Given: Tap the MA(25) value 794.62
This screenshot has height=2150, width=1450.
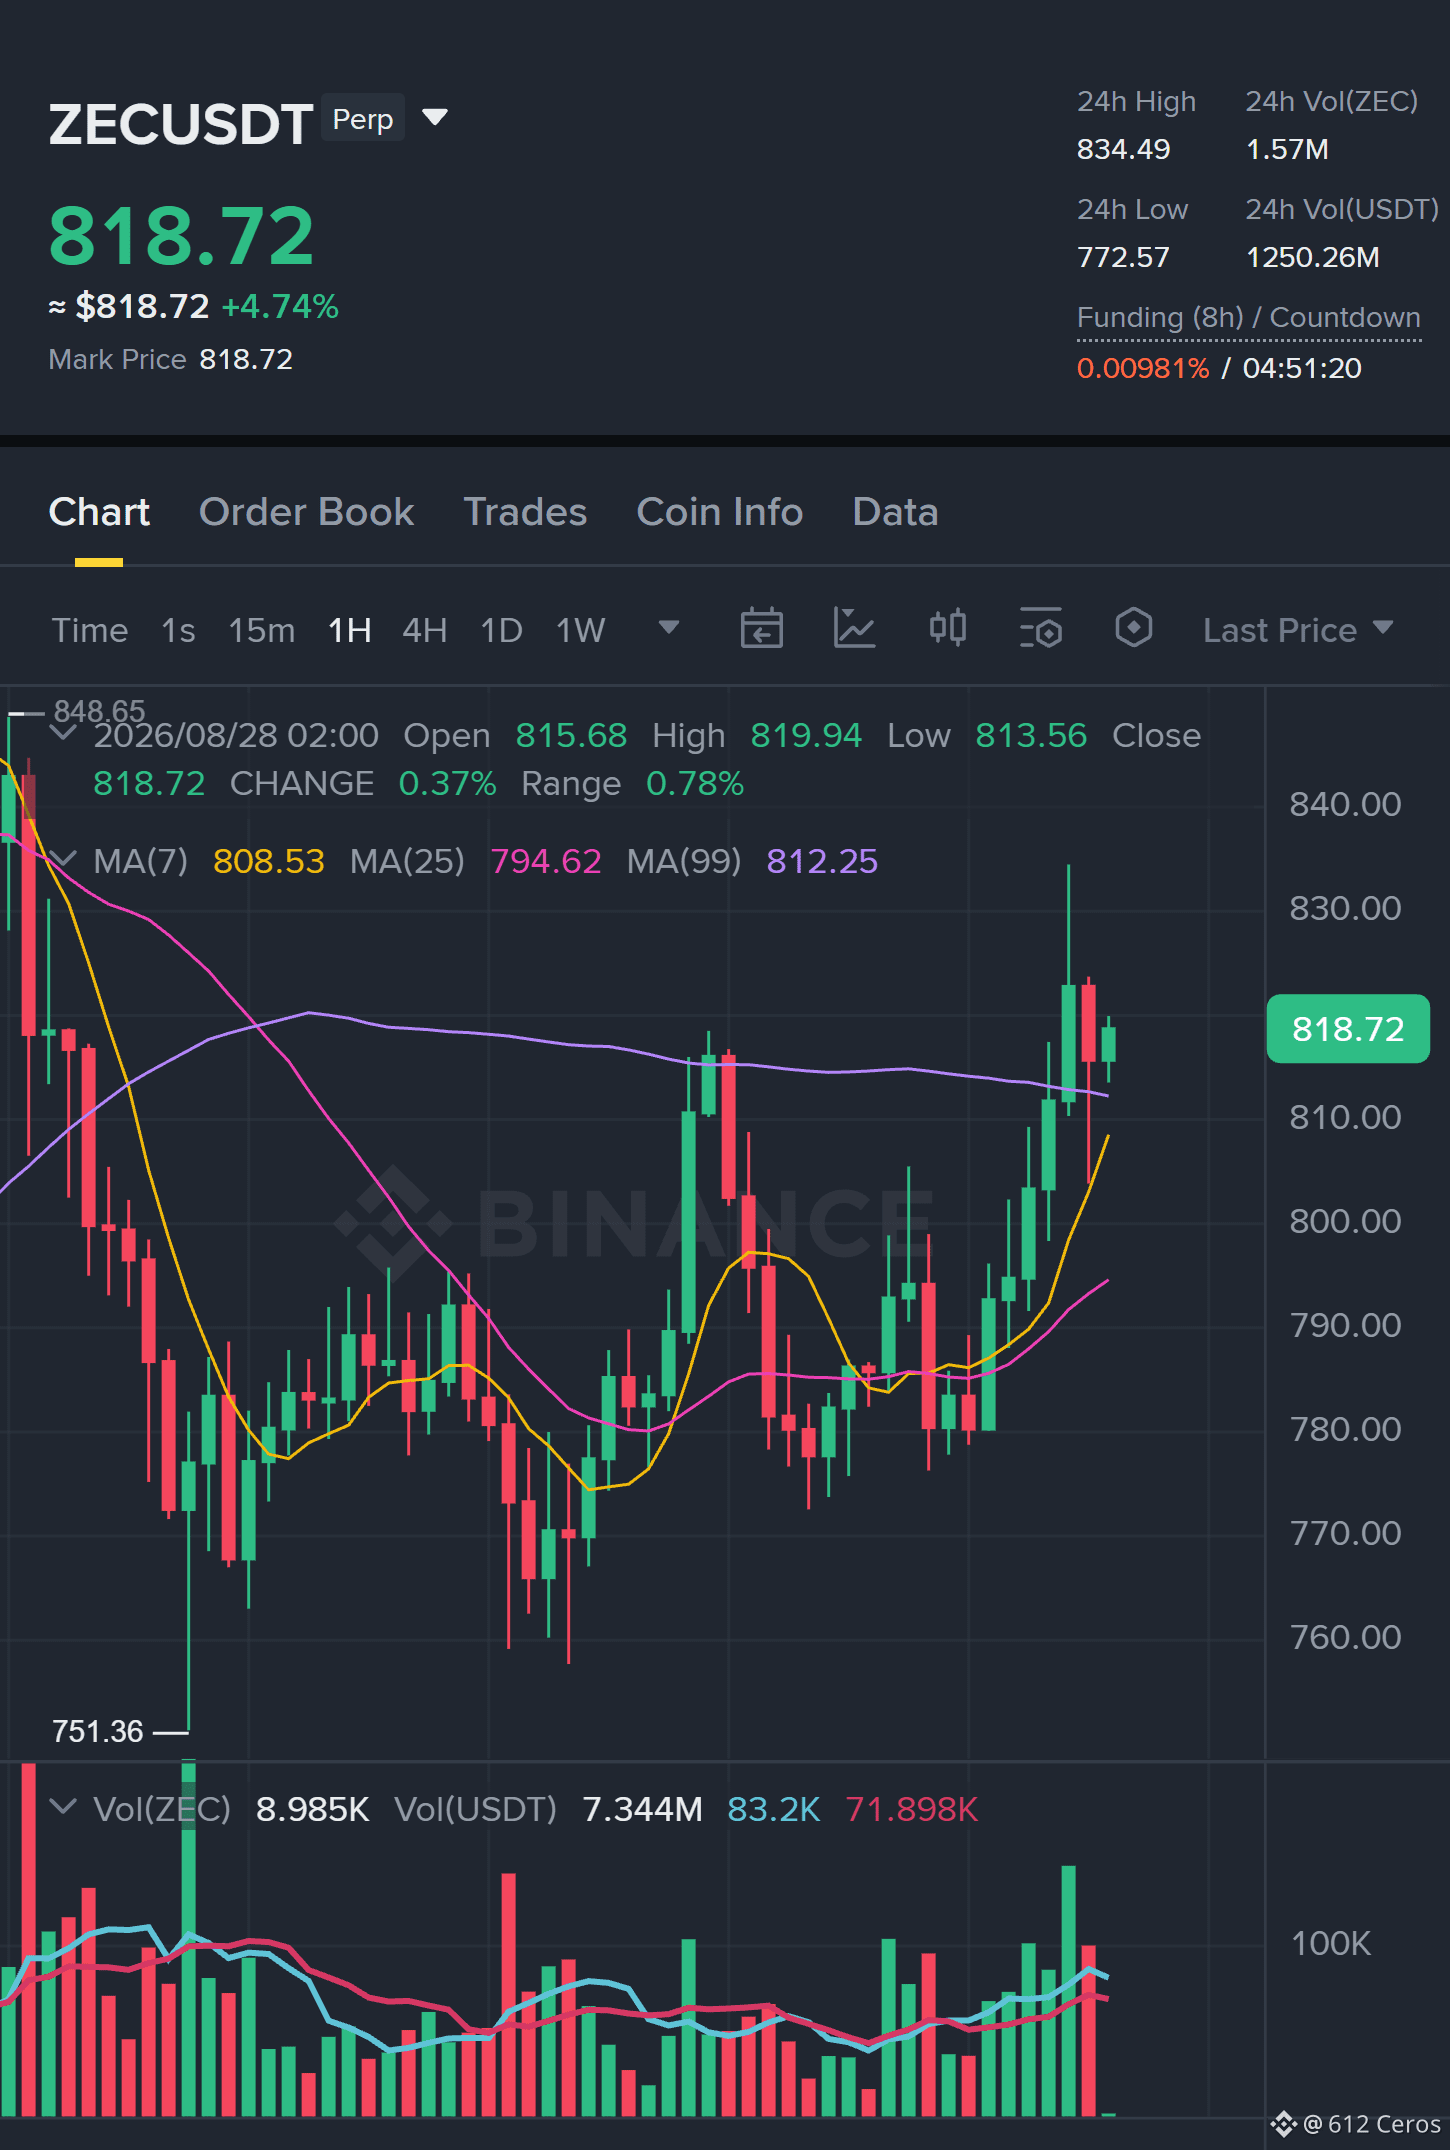Looking at the screenshot, I should click(546, 861).
